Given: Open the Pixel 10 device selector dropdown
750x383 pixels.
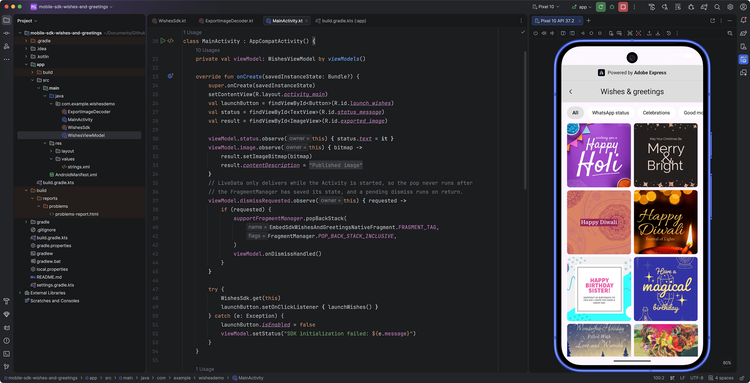Looking at the screenshot, I should (x=547, y=7).
